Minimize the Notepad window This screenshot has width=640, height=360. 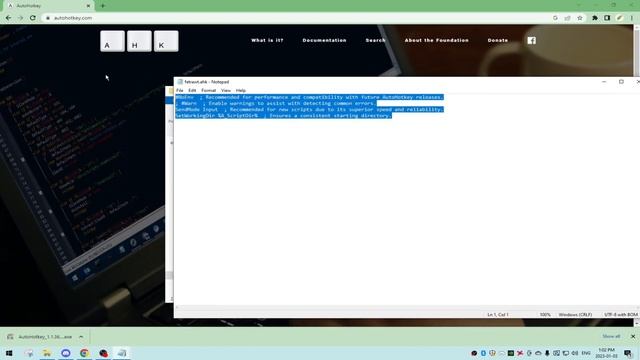pos(604,82)
